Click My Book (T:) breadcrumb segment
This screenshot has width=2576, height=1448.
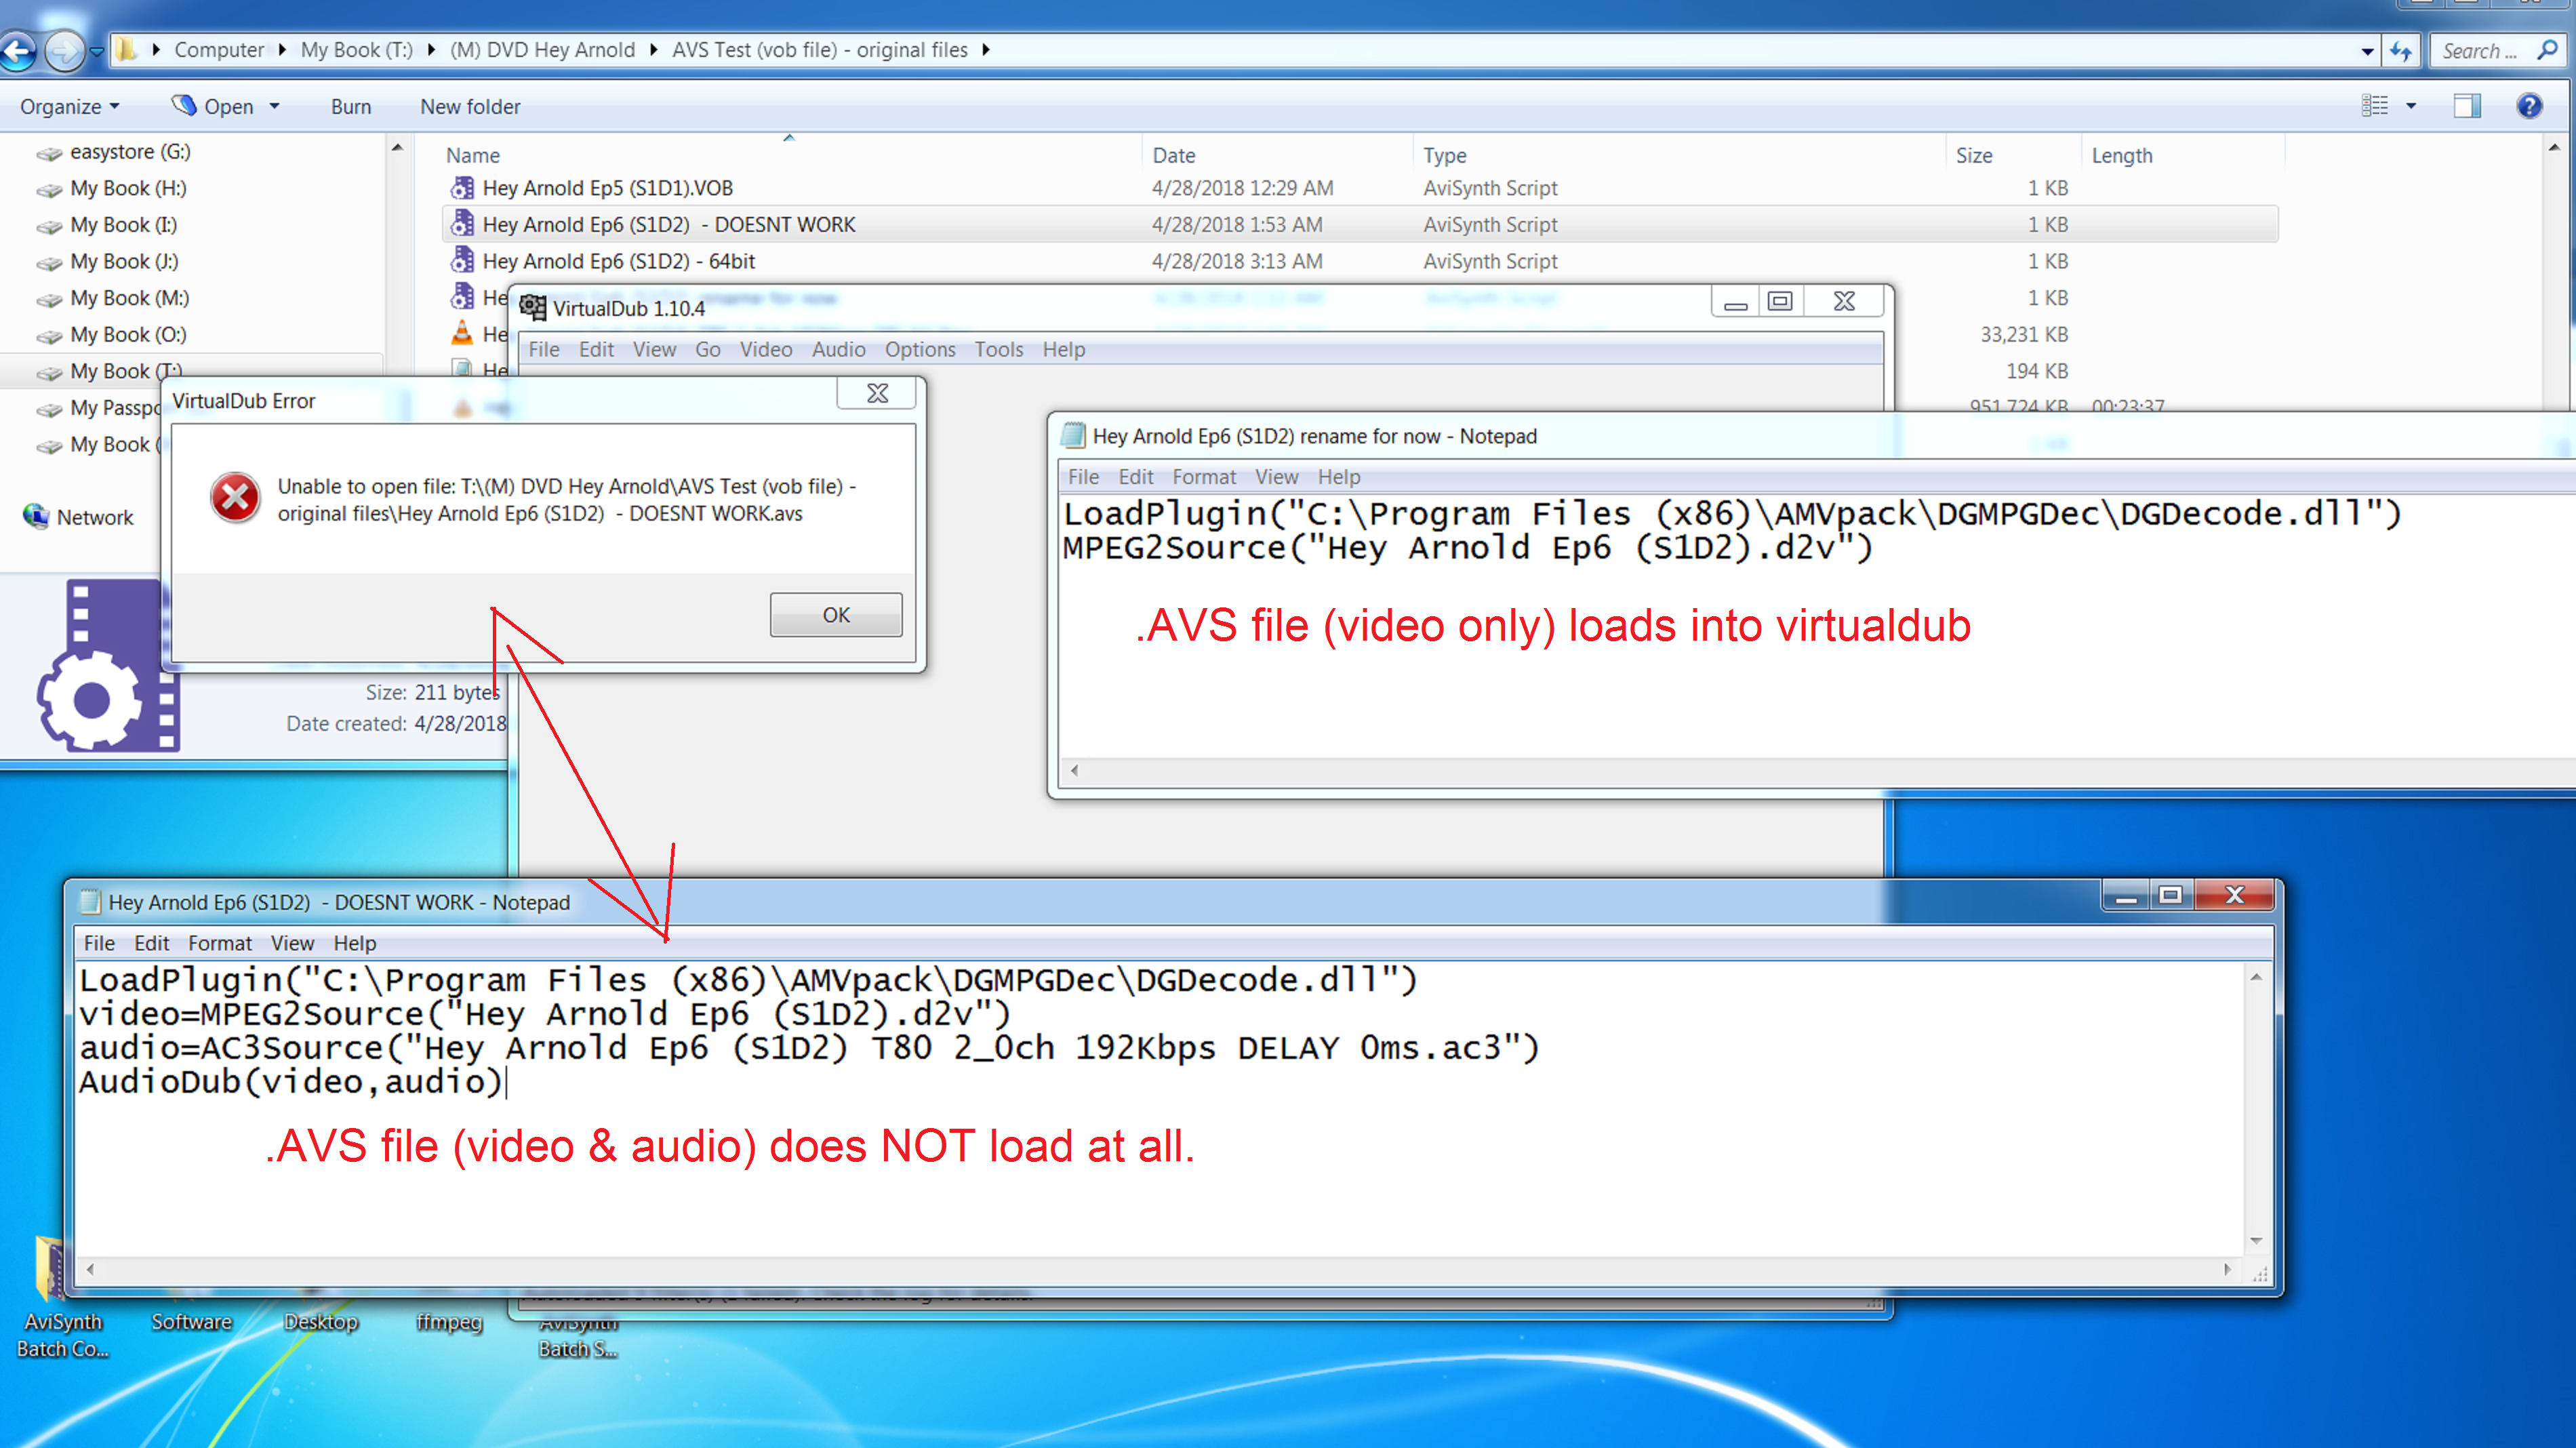[x=356, y=50]
